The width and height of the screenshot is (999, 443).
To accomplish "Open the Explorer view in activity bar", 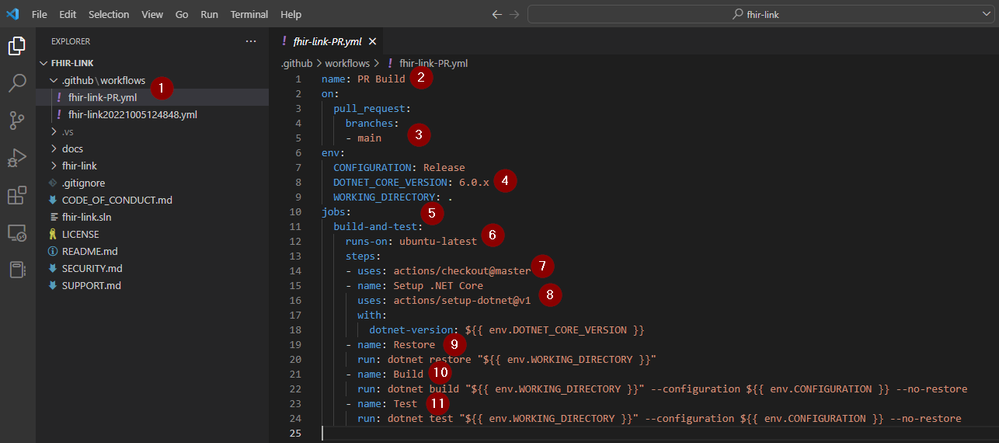I will [x=17, y=47].
